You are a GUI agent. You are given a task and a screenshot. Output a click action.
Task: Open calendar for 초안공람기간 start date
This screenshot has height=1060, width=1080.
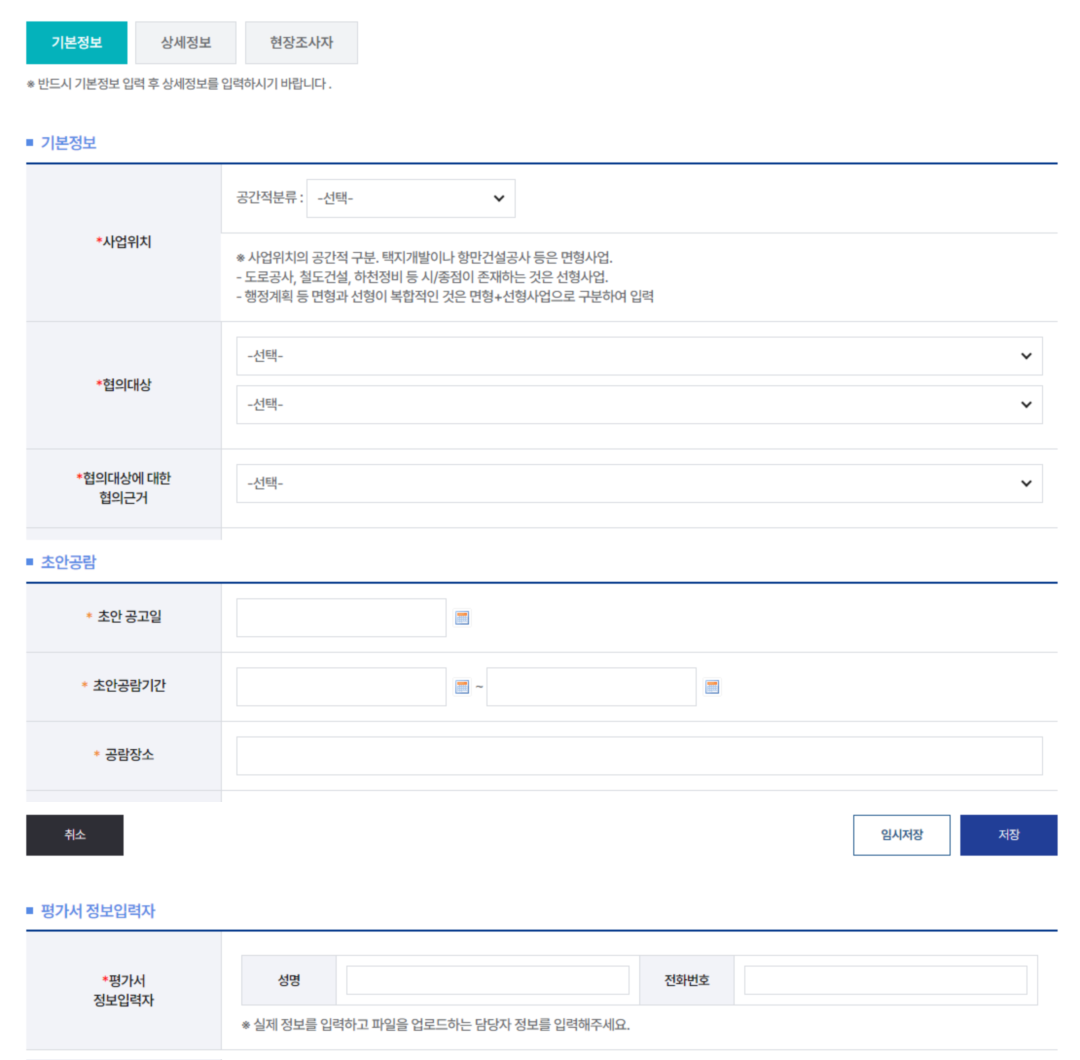tap(462, 687)
